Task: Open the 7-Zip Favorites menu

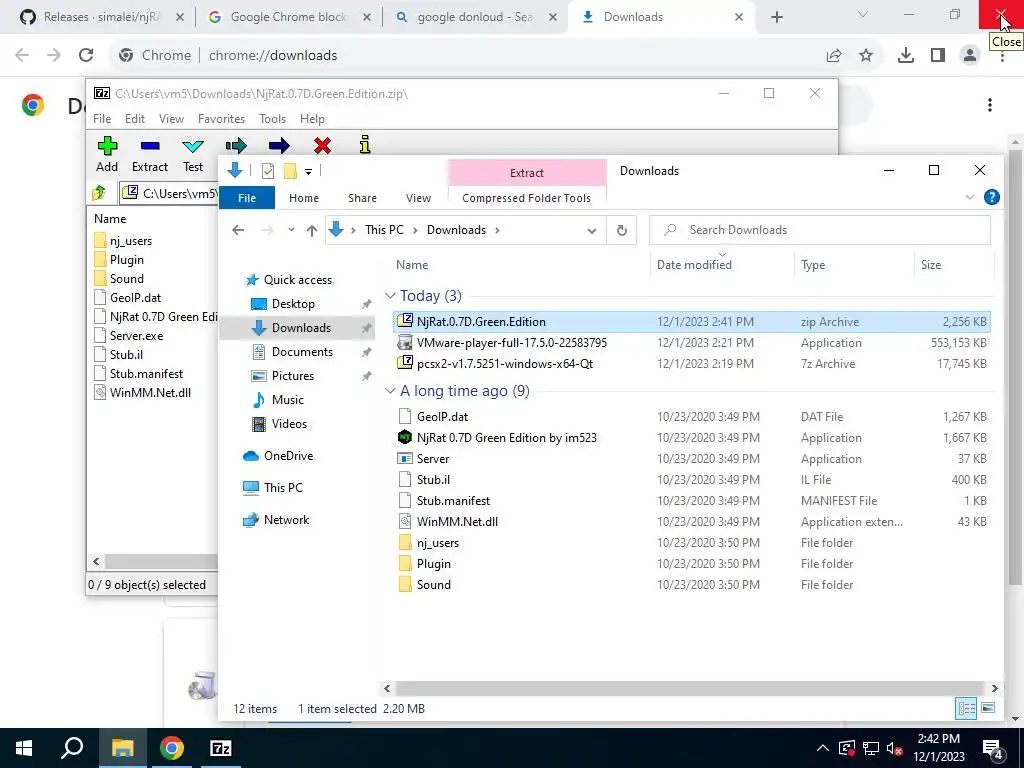Action: pyautogui.click(x=221, y=119)
